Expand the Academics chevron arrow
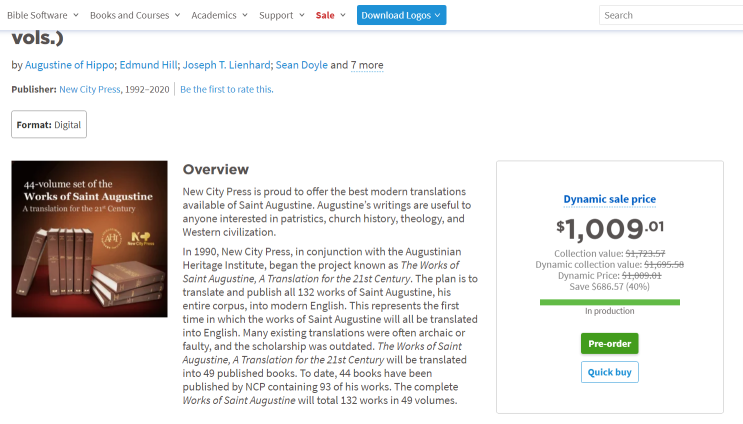Image resolution: width=743 pixels, height=424 pixels. click(x=245, y=15)
